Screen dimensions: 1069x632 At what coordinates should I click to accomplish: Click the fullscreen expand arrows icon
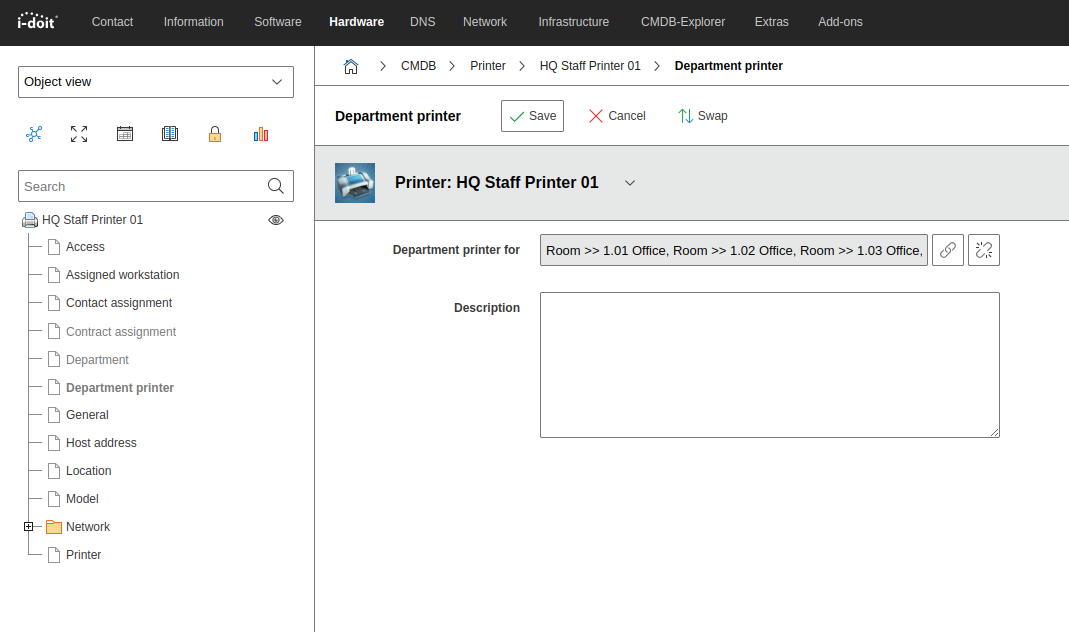79,134
